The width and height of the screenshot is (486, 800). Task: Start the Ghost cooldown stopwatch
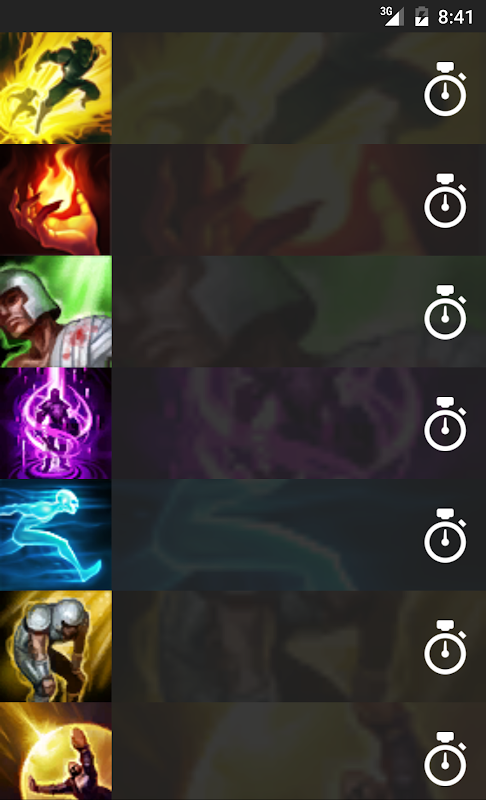coord(445,536)
